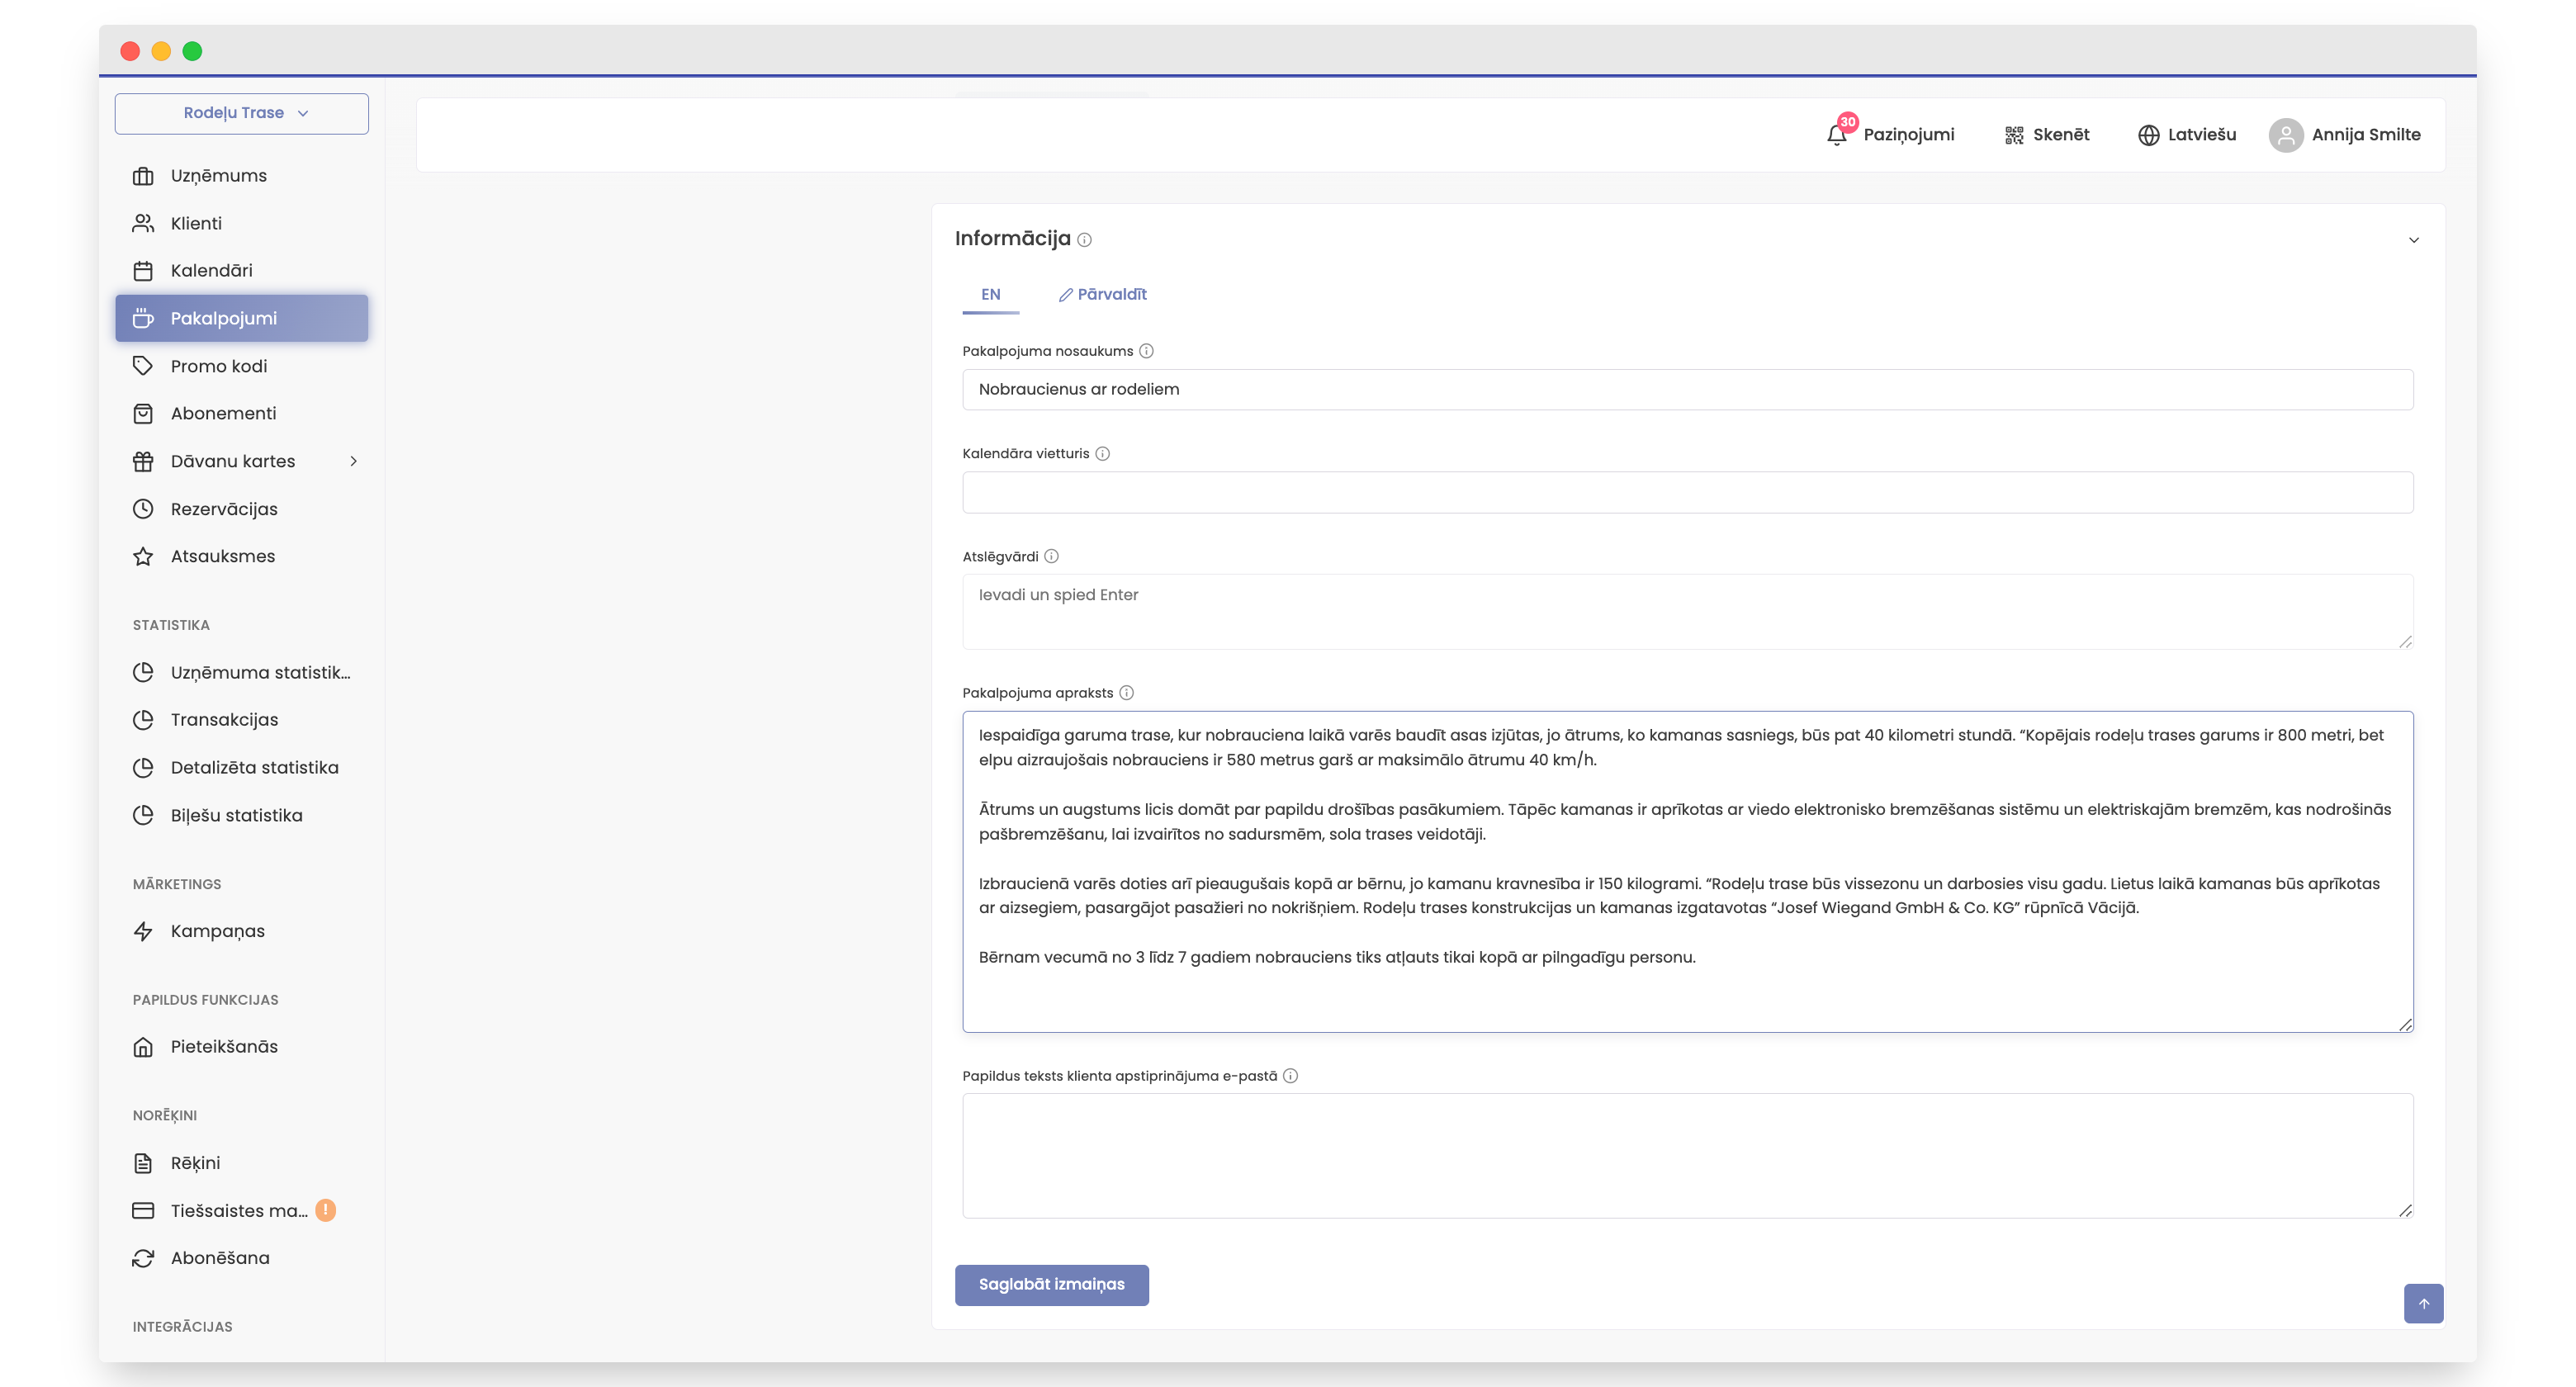The image size is (2576, 1387).
Task: Click the Pakalpojuma apraksts info icon
Action: point(1126,693)
